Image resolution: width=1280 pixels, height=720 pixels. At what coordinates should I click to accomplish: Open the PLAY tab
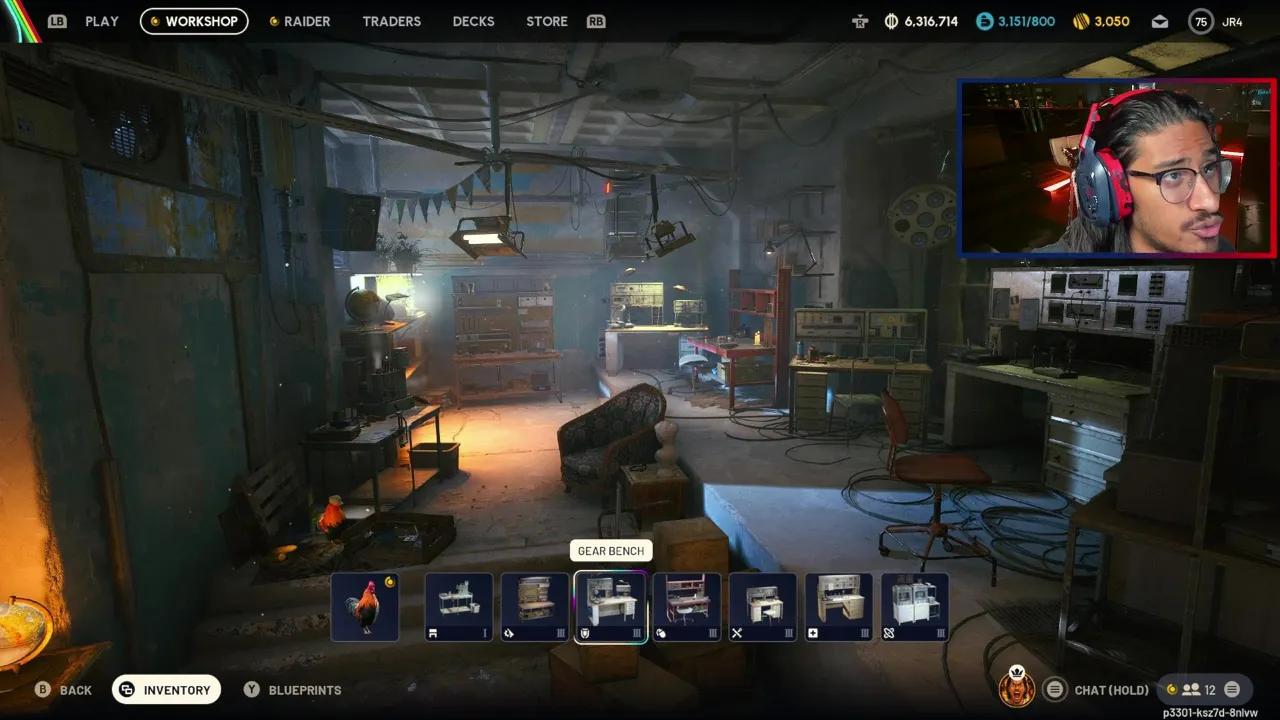[102, 21]
